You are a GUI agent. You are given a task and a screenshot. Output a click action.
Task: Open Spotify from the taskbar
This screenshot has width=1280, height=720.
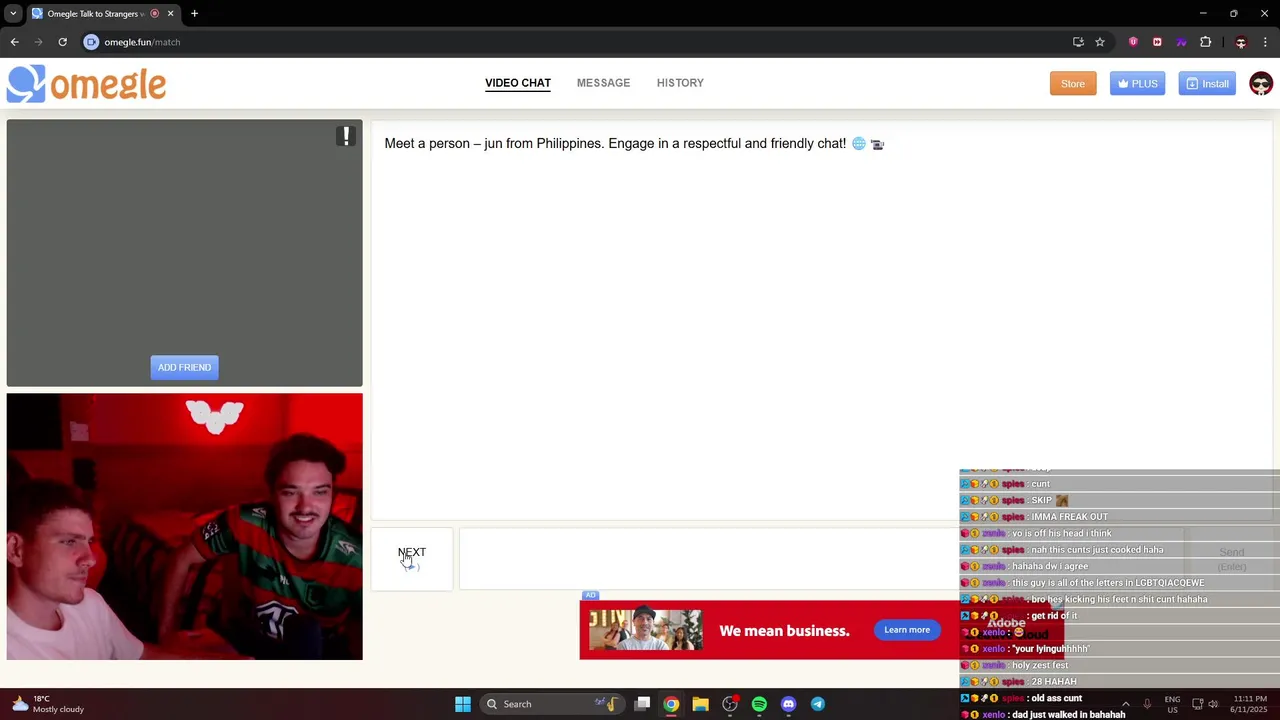[759, 704]
